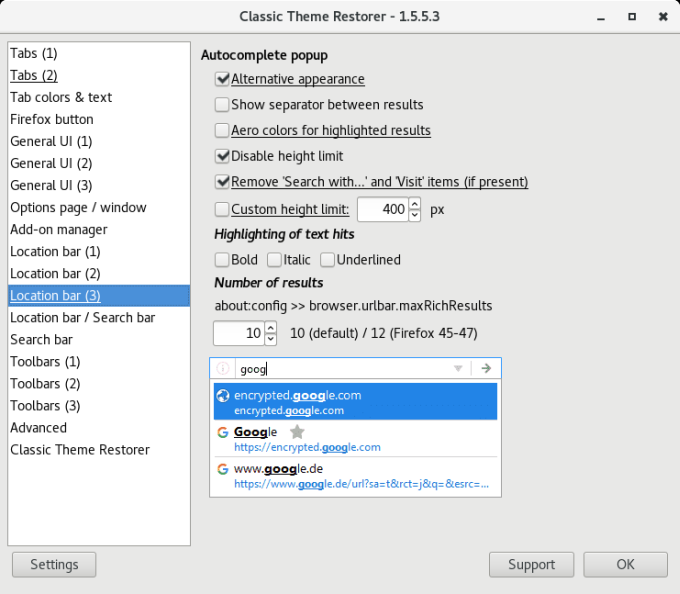Select the Firefox button category

click(99, 119)
